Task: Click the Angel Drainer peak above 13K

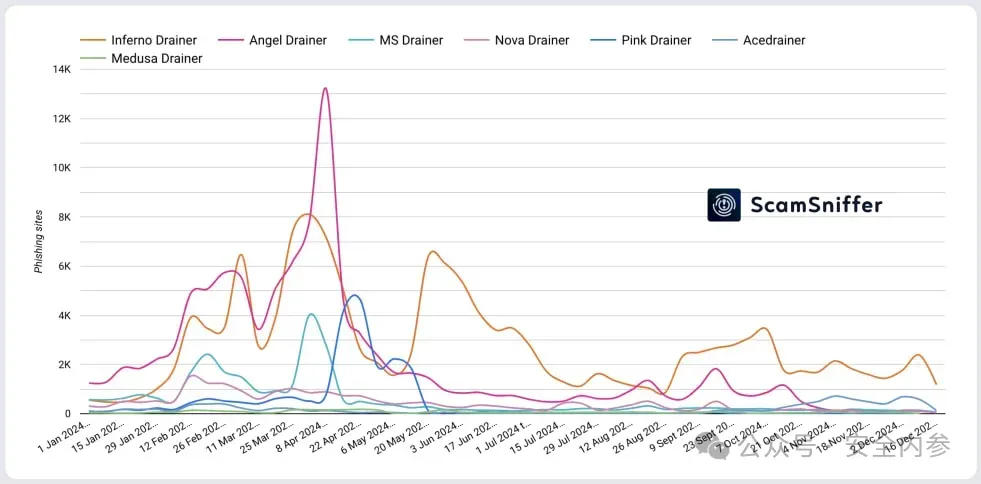Action: coord(325,89)
